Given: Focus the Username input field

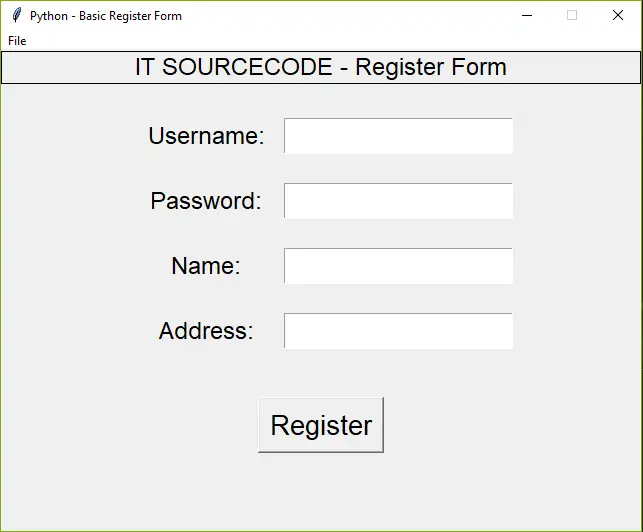Looking at the screenshot, I should [x=398, y=136].
